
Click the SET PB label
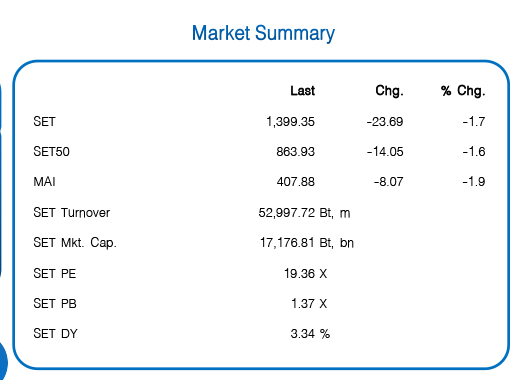55,303
